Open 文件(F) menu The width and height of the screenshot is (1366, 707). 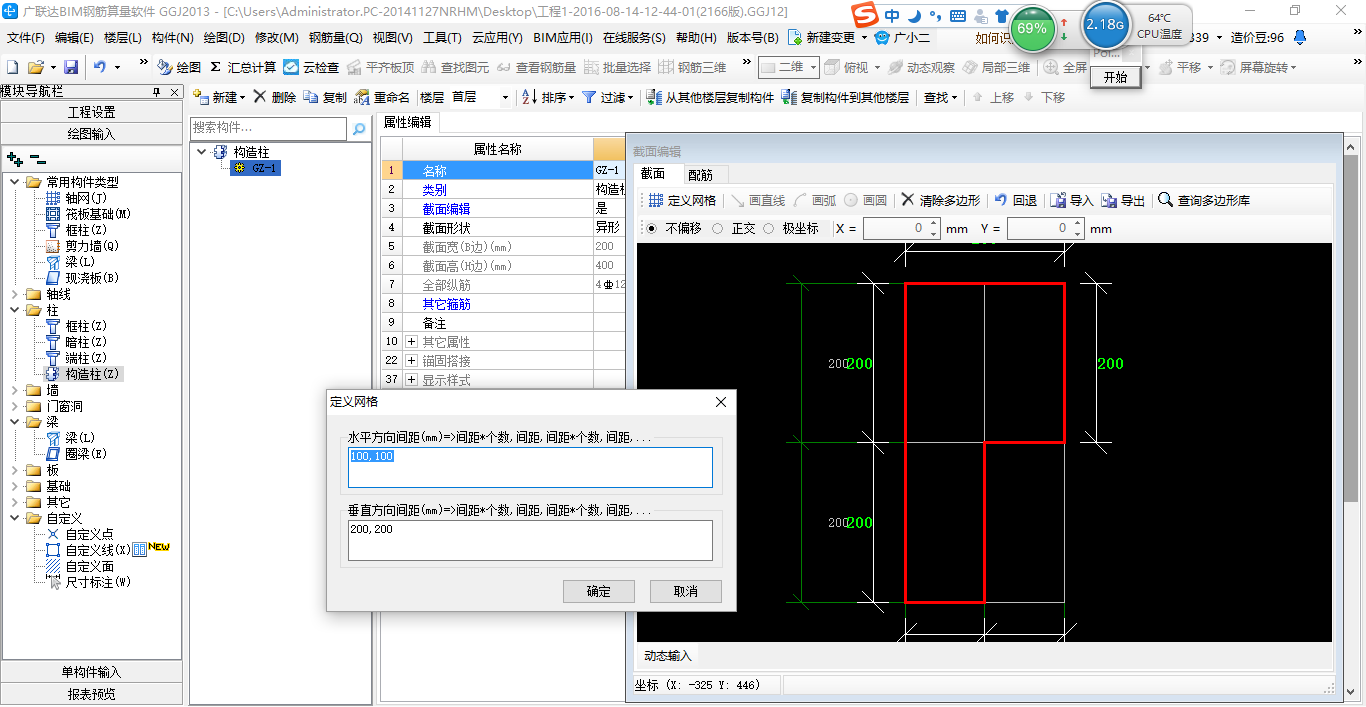click(26, 38)
